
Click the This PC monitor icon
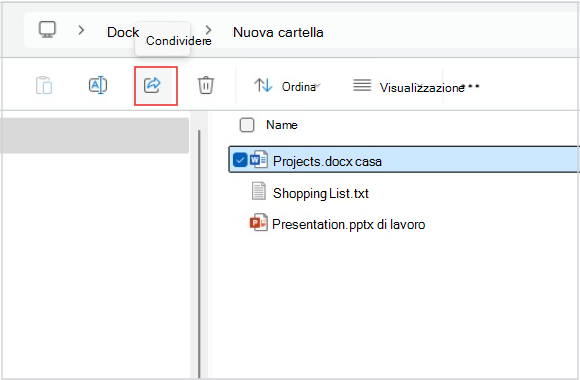point(48,30)
